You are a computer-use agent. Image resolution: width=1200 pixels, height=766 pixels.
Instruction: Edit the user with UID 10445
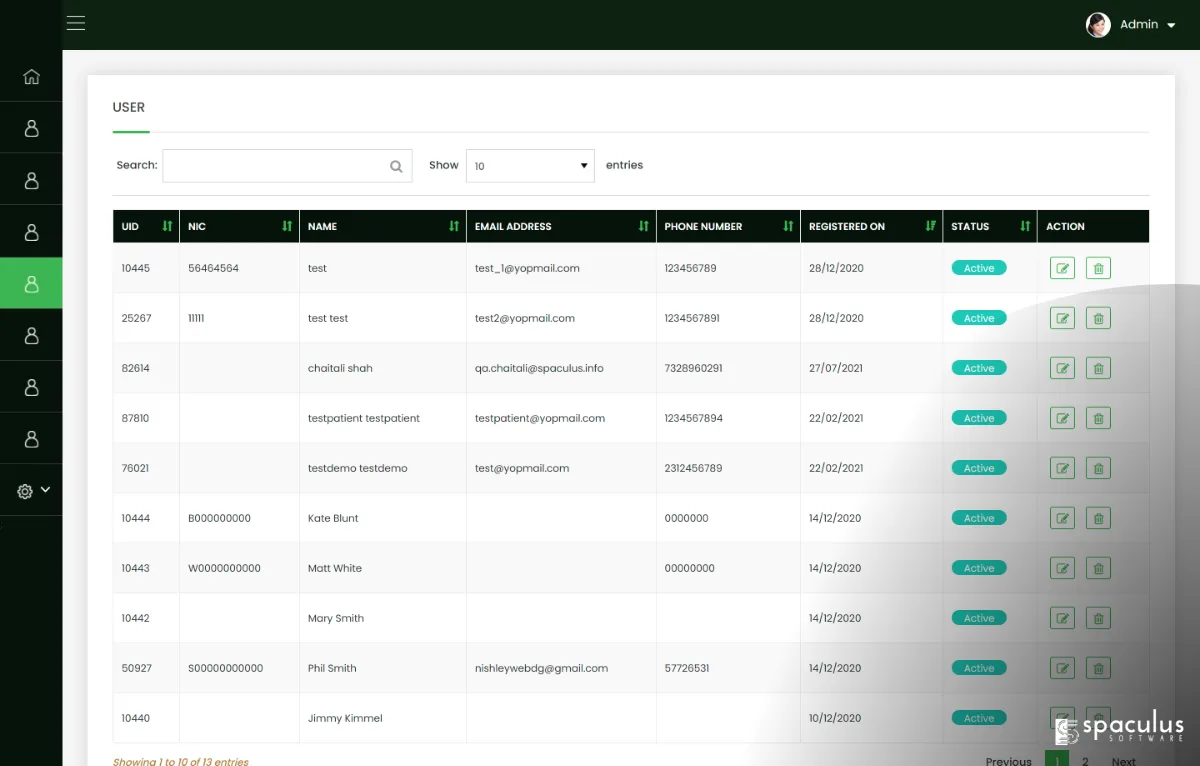1062,268
